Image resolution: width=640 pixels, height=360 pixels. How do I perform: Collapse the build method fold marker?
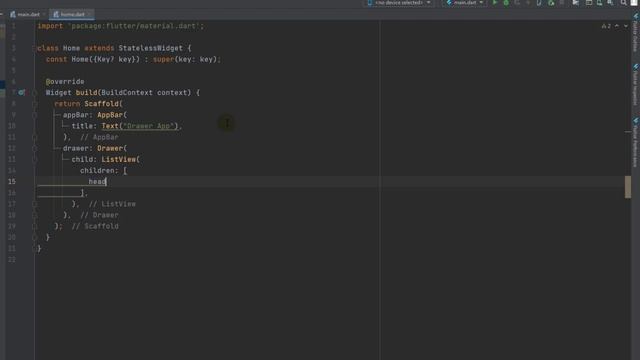tap(35, 93)
